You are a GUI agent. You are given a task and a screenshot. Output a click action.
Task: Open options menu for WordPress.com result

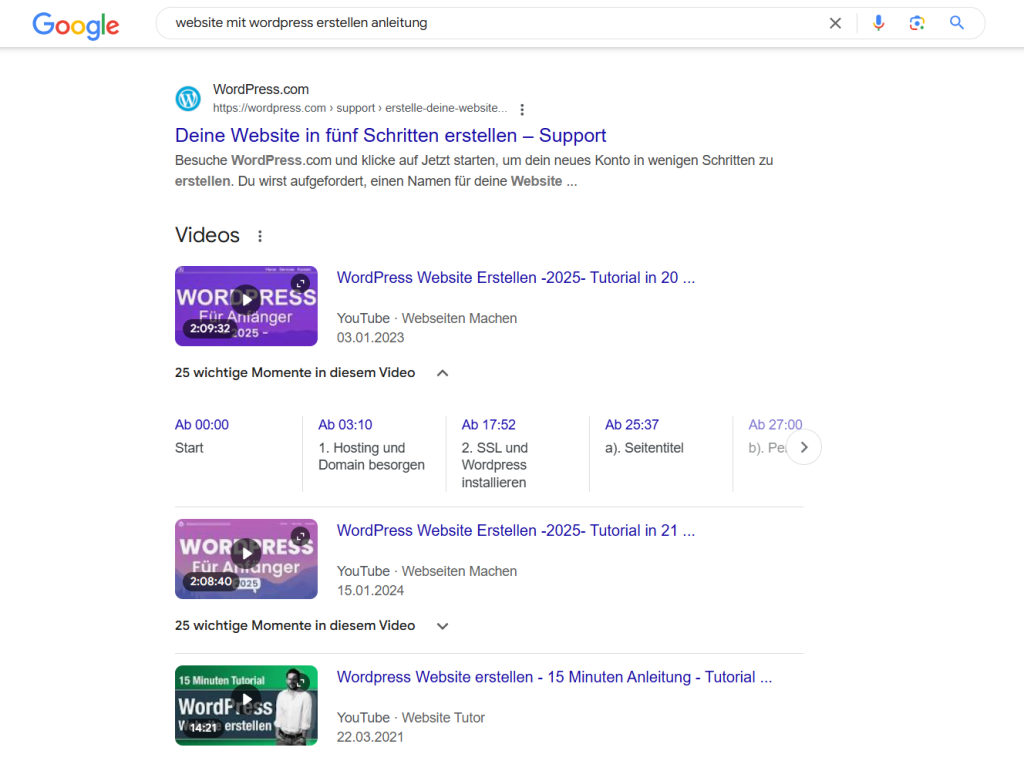[x=522, y=109]
